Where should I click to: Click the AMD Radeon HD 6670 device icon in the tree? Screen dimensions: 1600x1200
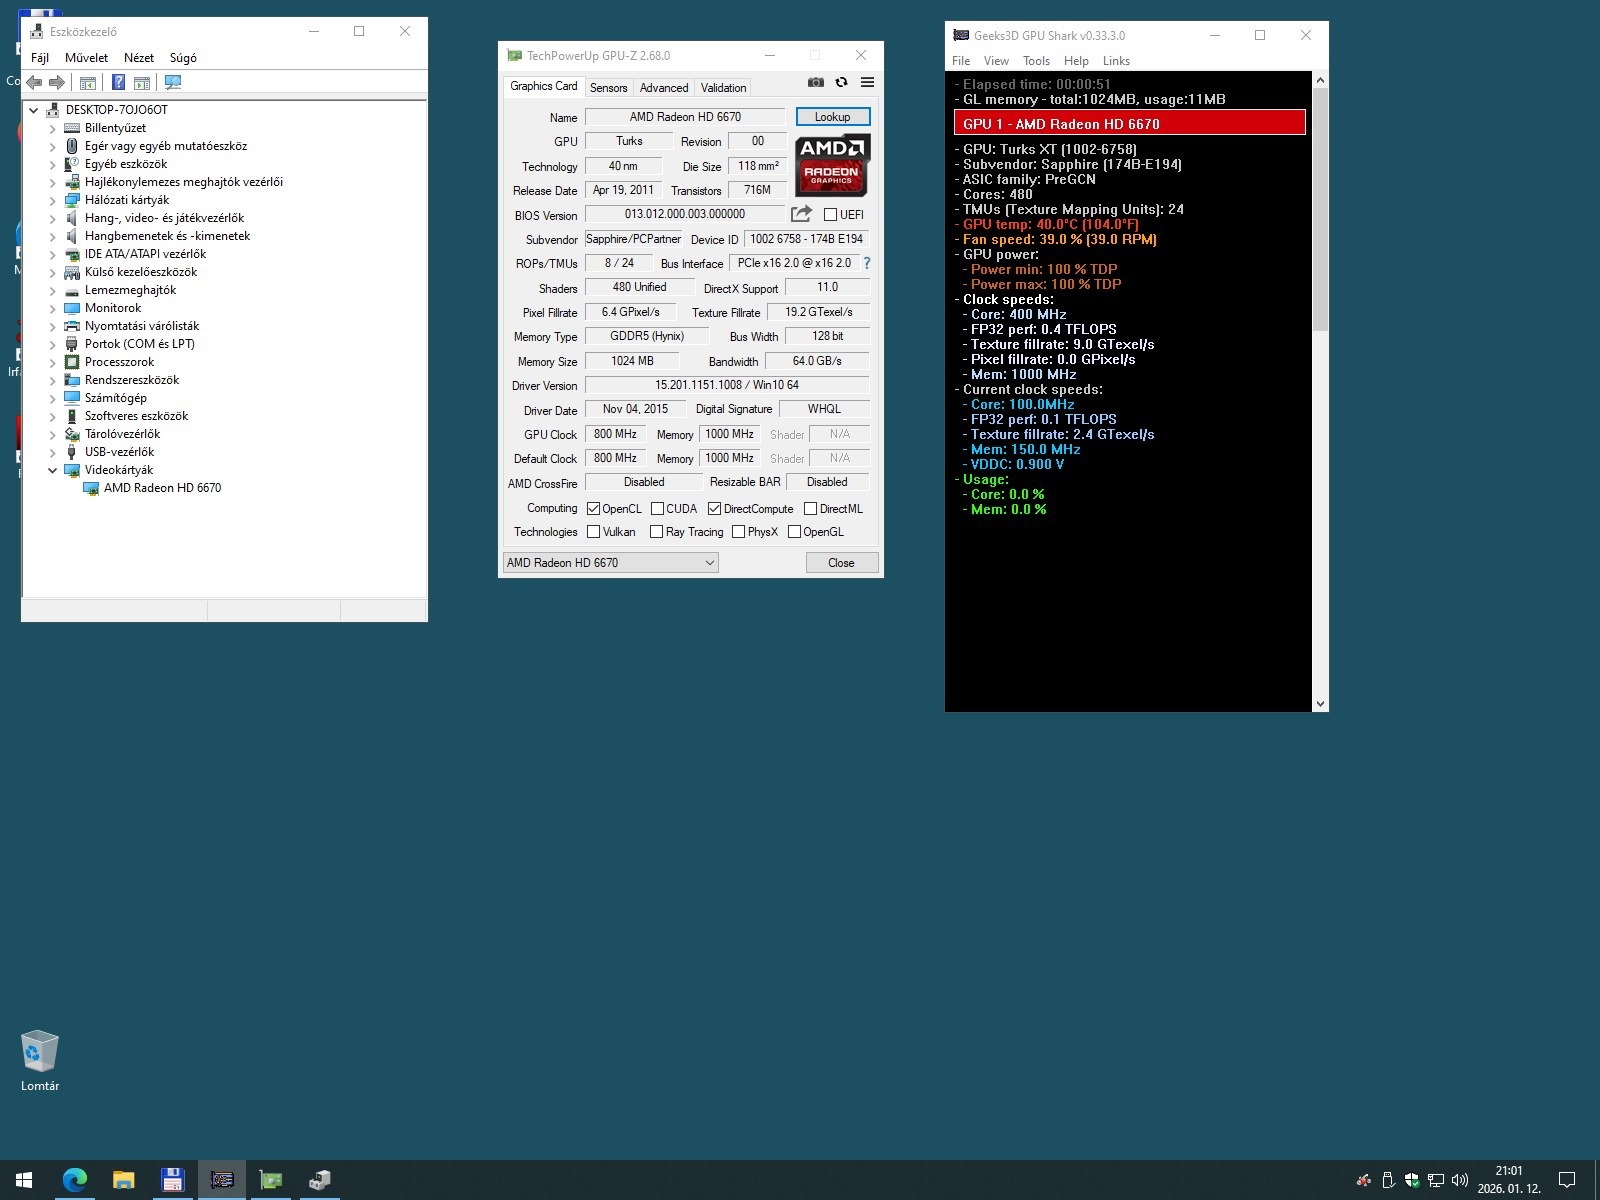(x=92, y=488)
